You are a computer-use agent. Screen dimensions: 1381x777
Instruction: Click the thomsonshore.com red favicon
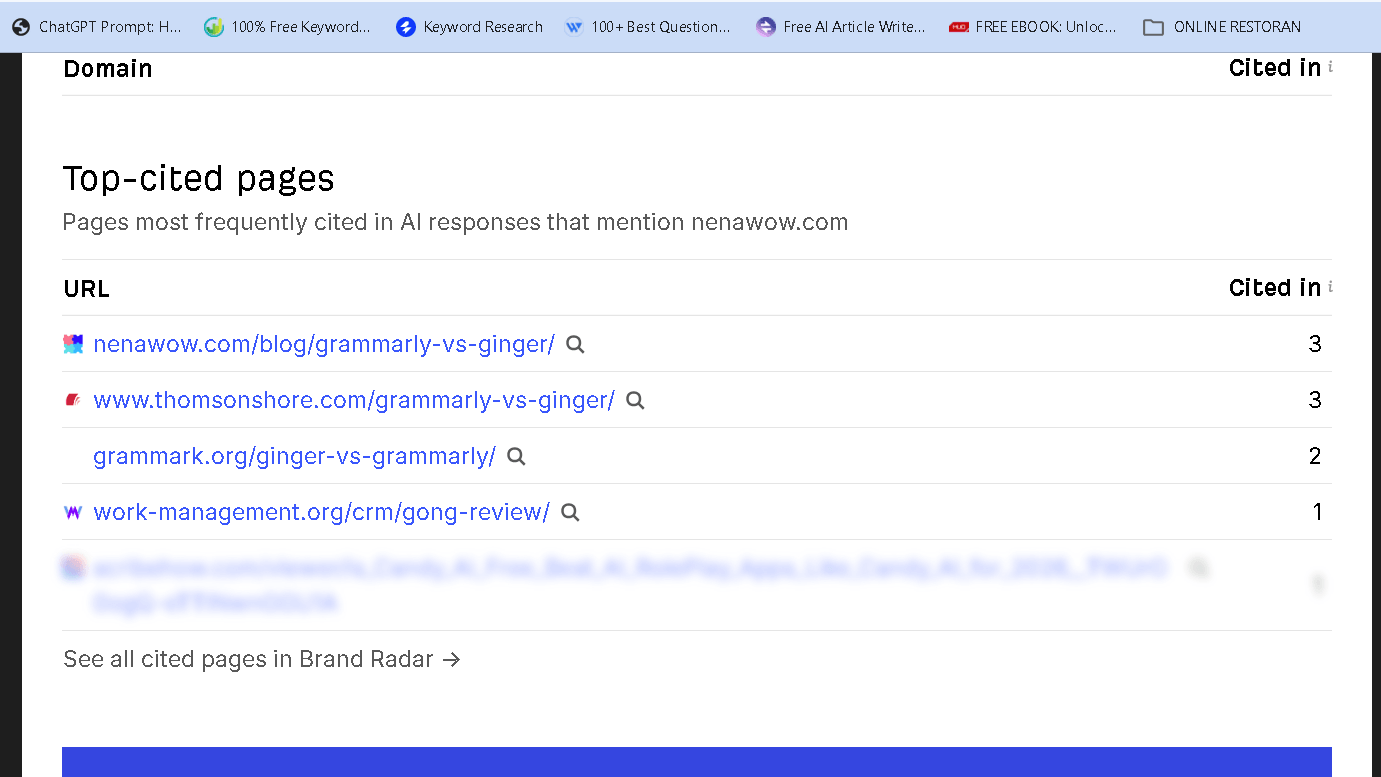tap(72, 400)
